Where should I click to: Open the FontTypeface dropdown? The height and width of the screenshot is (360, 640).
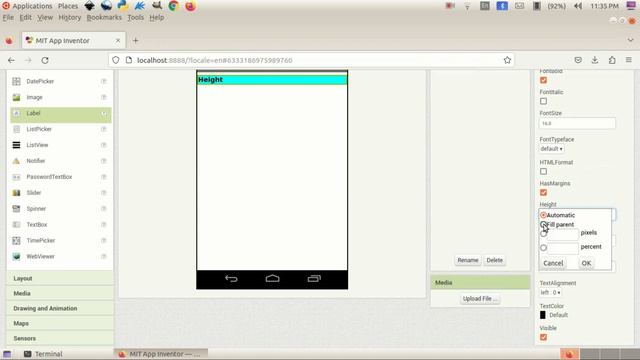pos(551,149)
